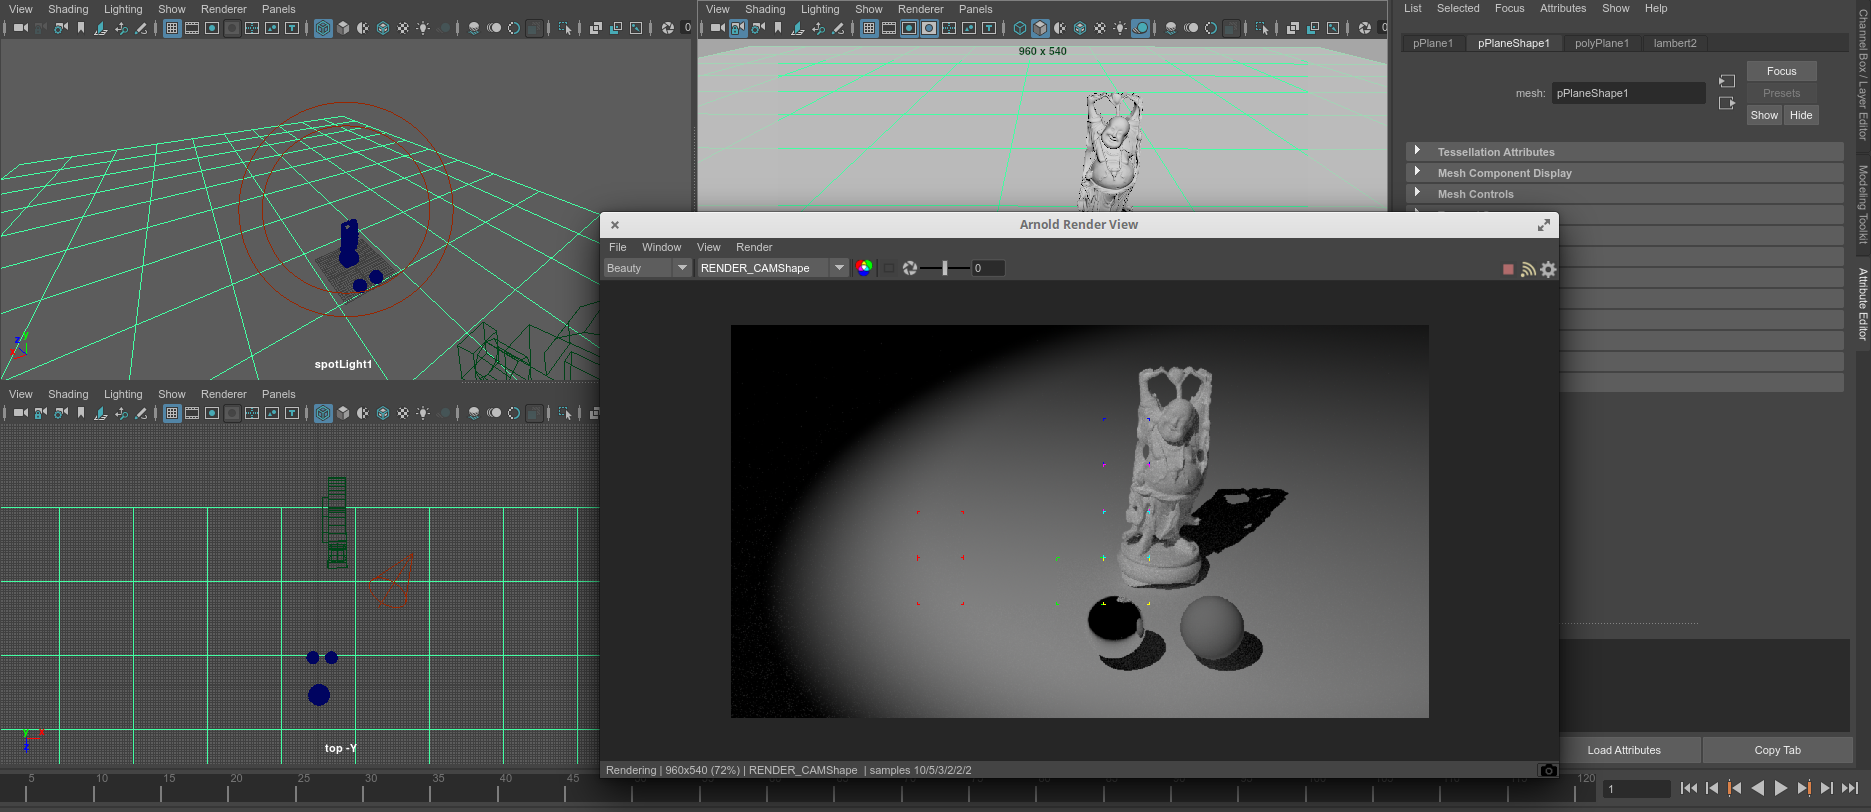
Task: Take a snapshot with camera icon
Action: [1548, 770]
